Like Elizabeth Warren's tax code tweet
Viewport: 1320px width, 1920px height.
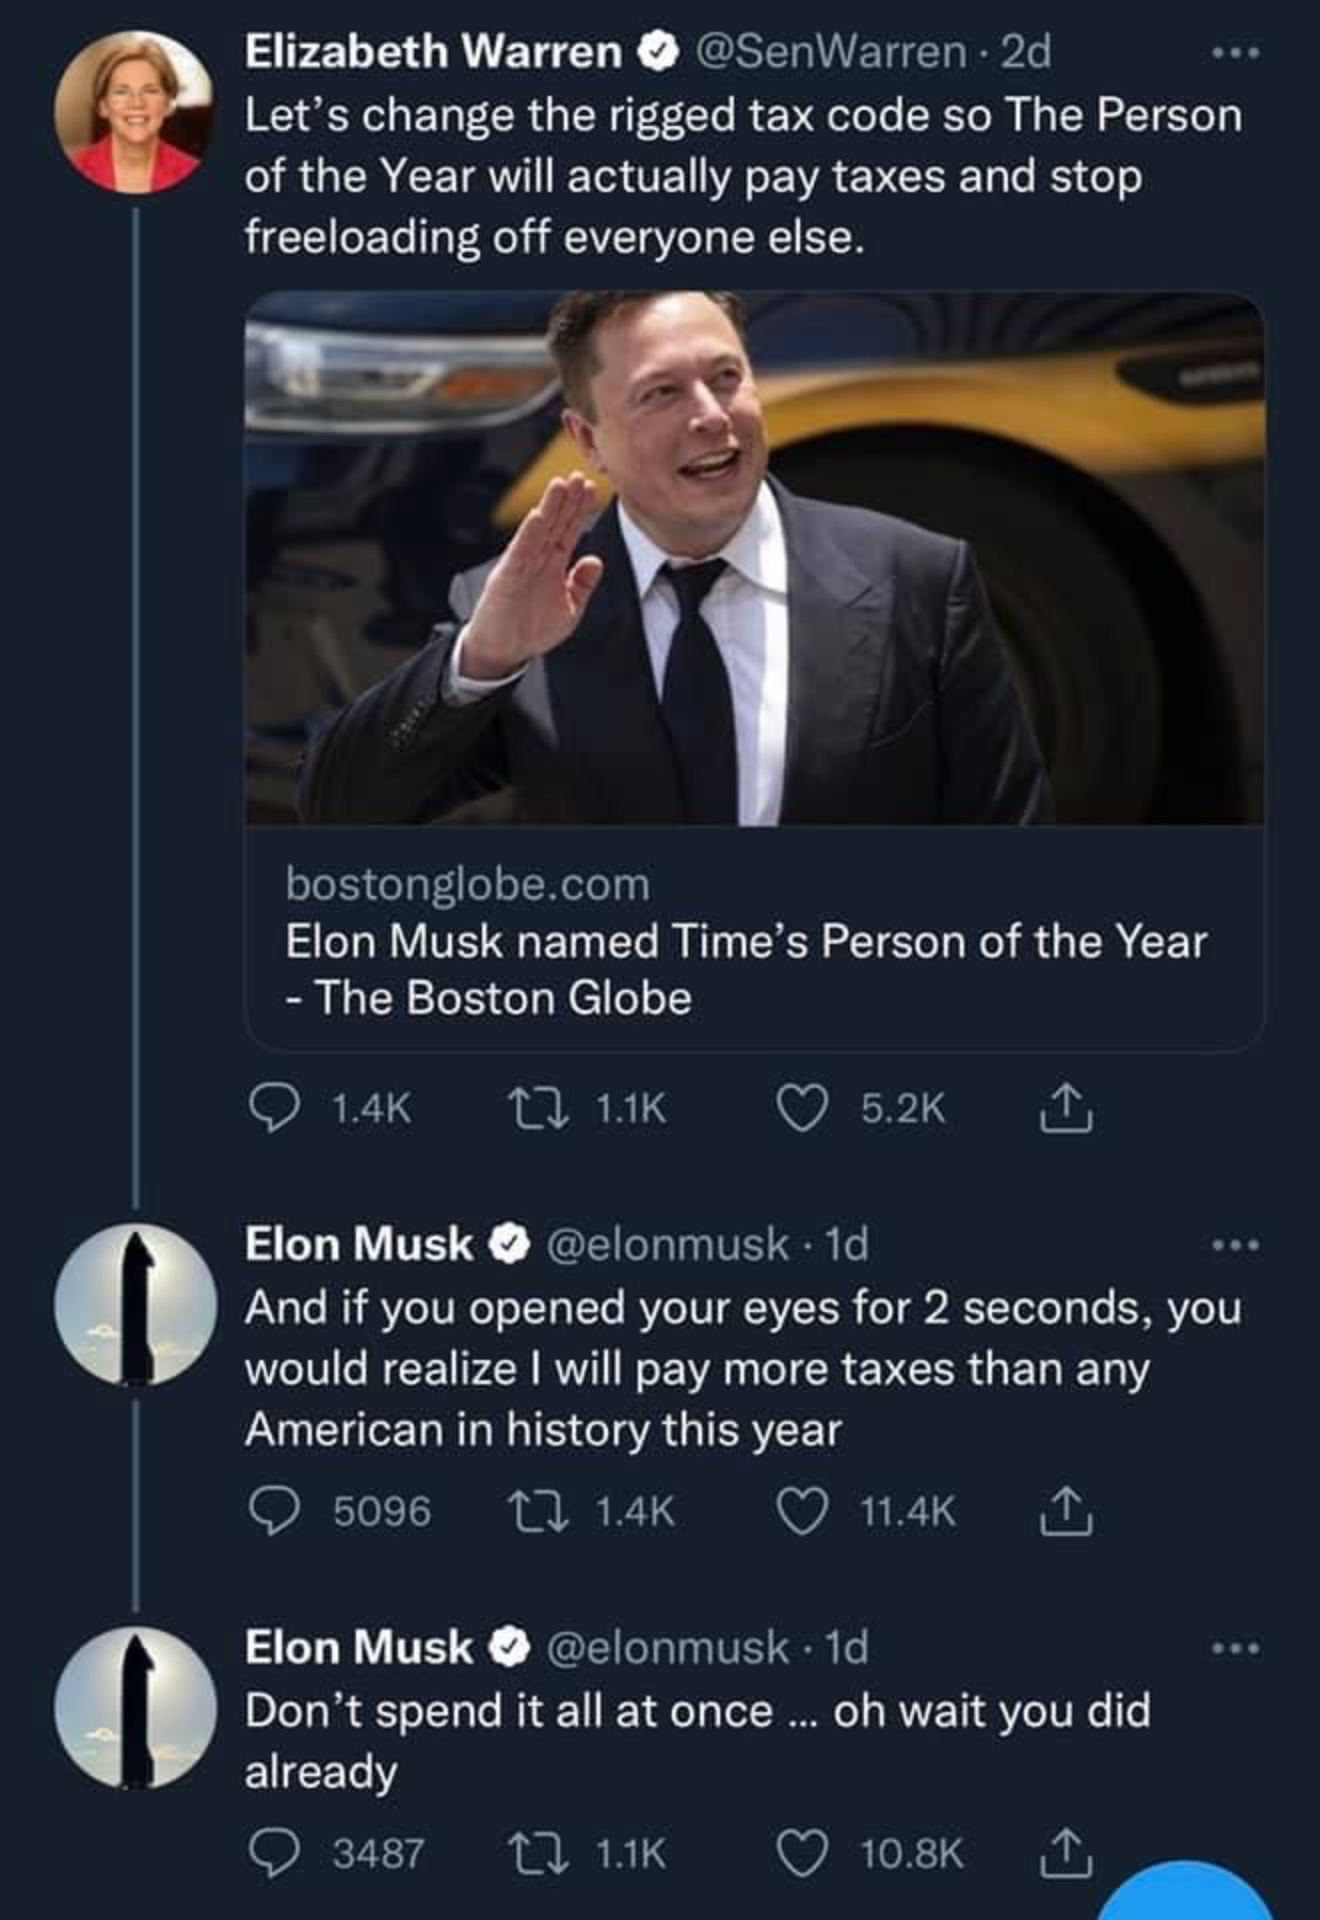click(802, 1108)
